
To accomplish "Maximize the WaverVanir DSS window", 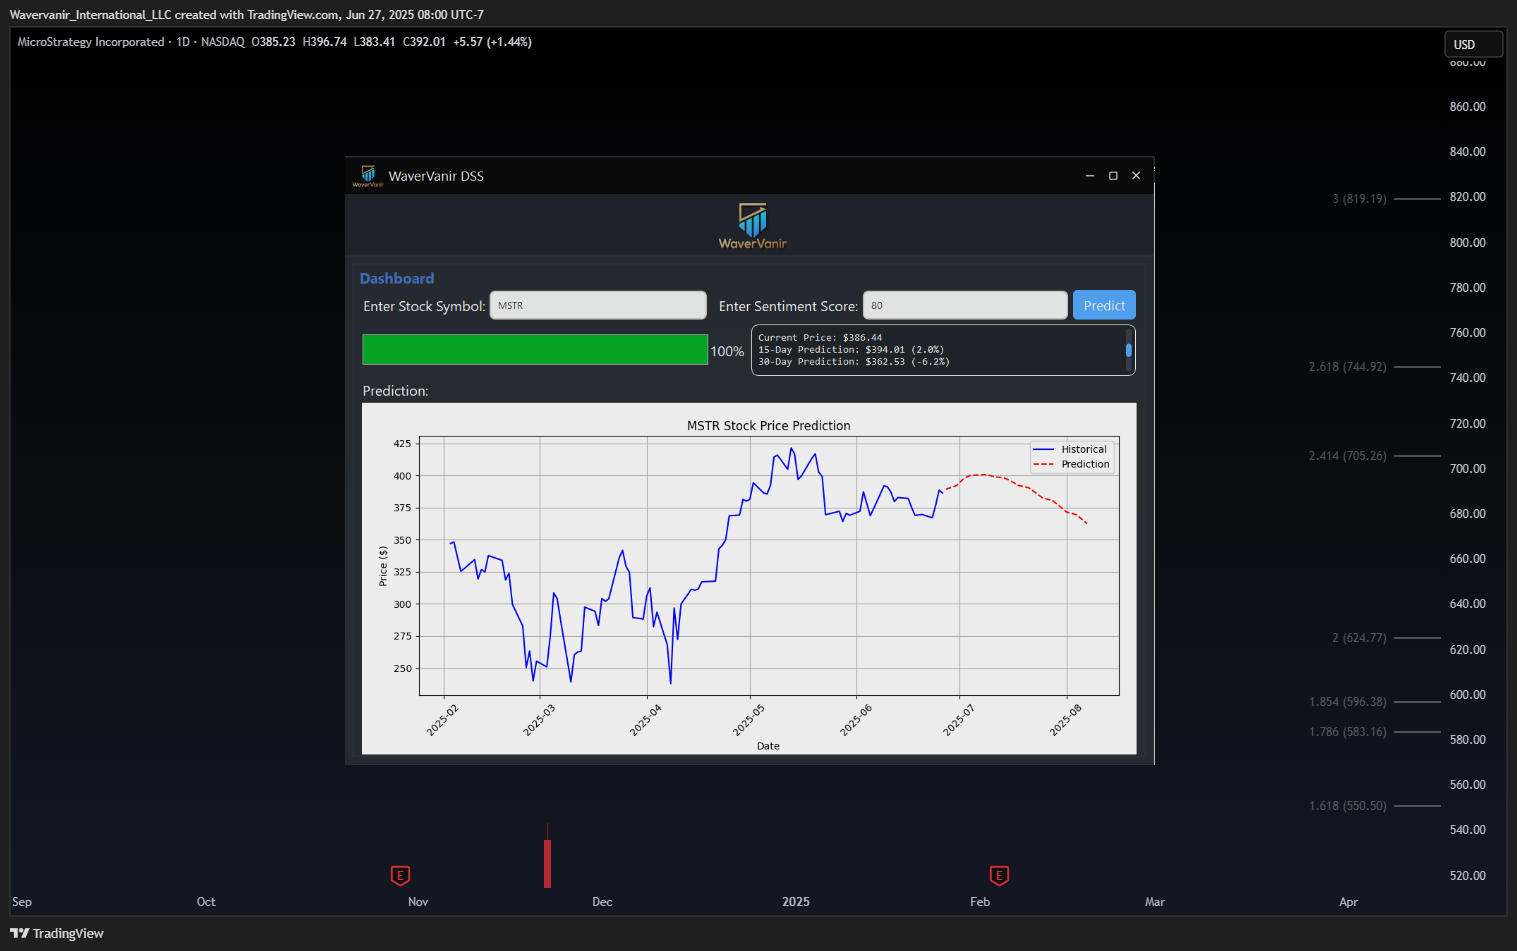I will pyautogui.click(x=1113, y=176).
